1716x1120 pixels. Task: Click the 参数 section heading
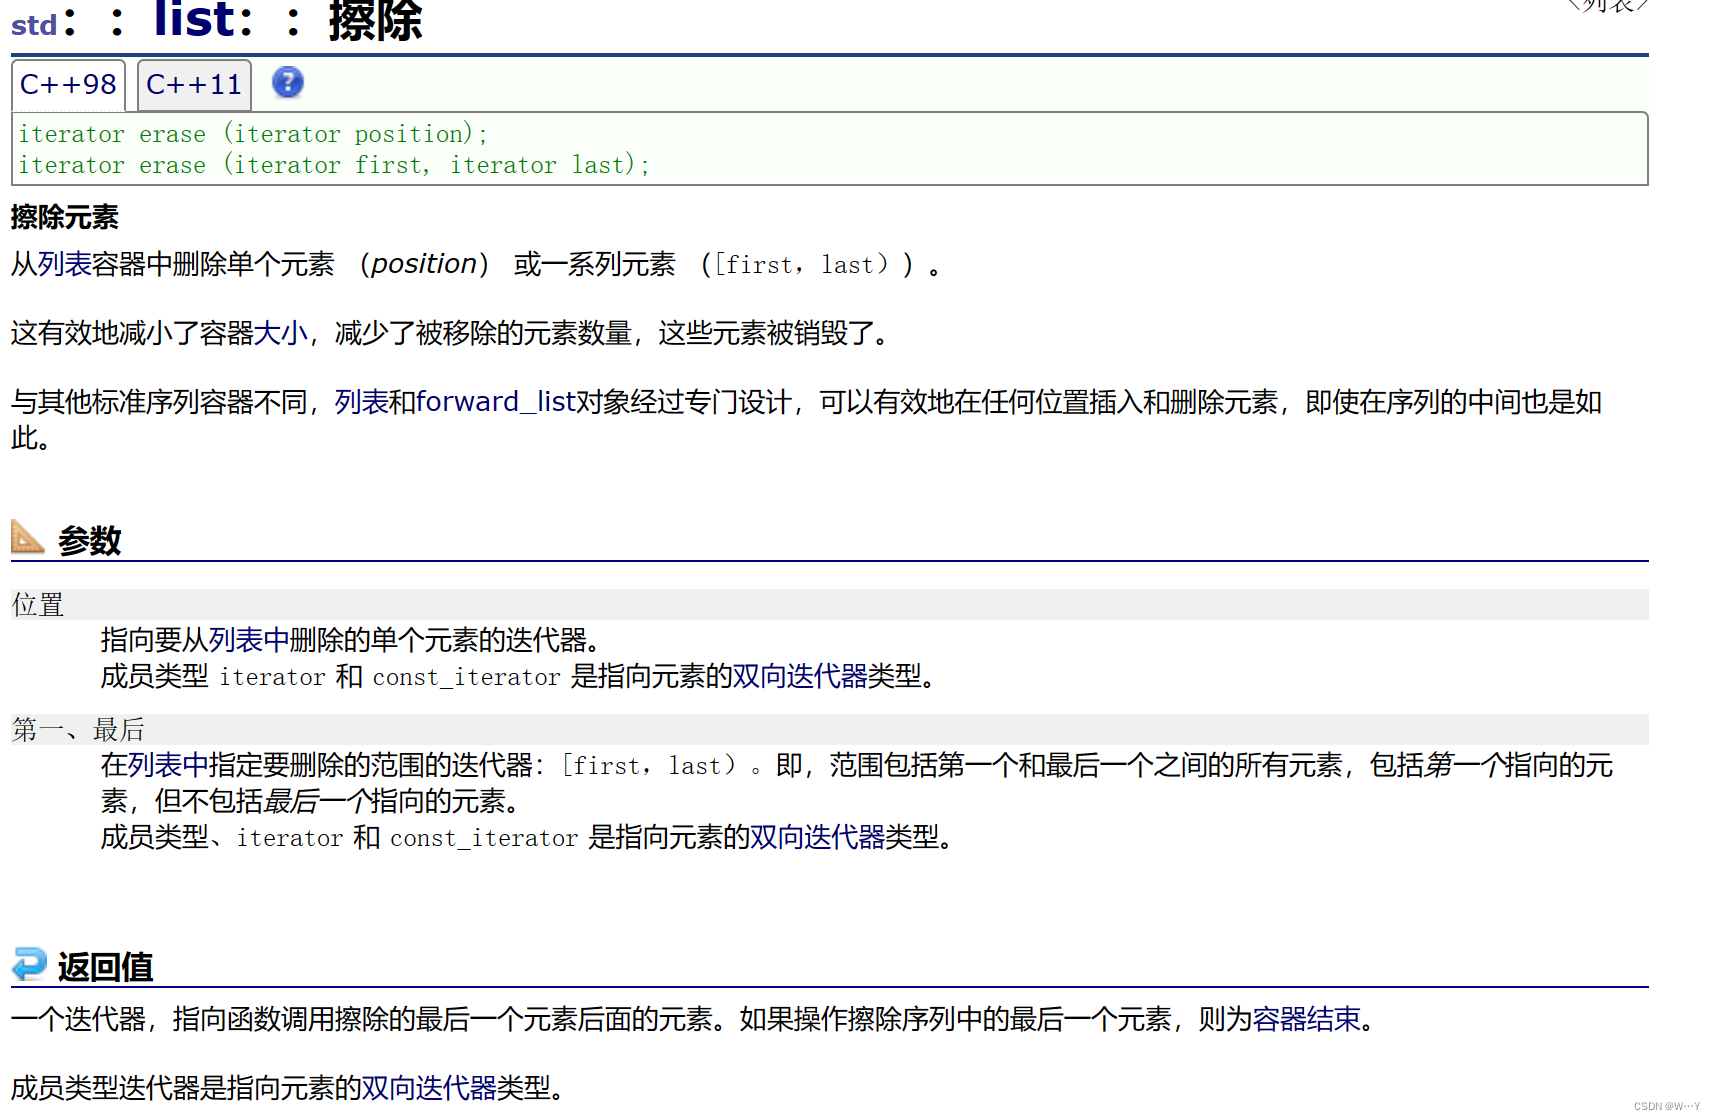point(90,541)
